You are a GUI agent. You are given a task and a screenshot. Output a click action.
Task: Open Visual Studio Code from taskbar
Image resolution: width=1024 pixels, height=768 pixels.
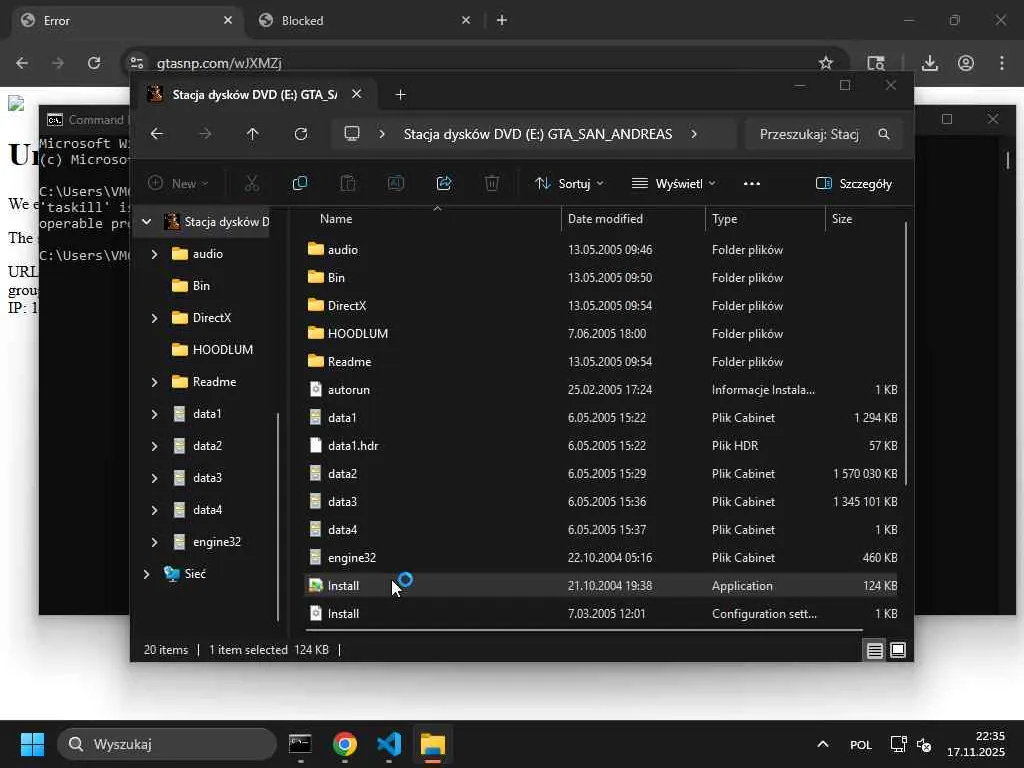(389, 745)
